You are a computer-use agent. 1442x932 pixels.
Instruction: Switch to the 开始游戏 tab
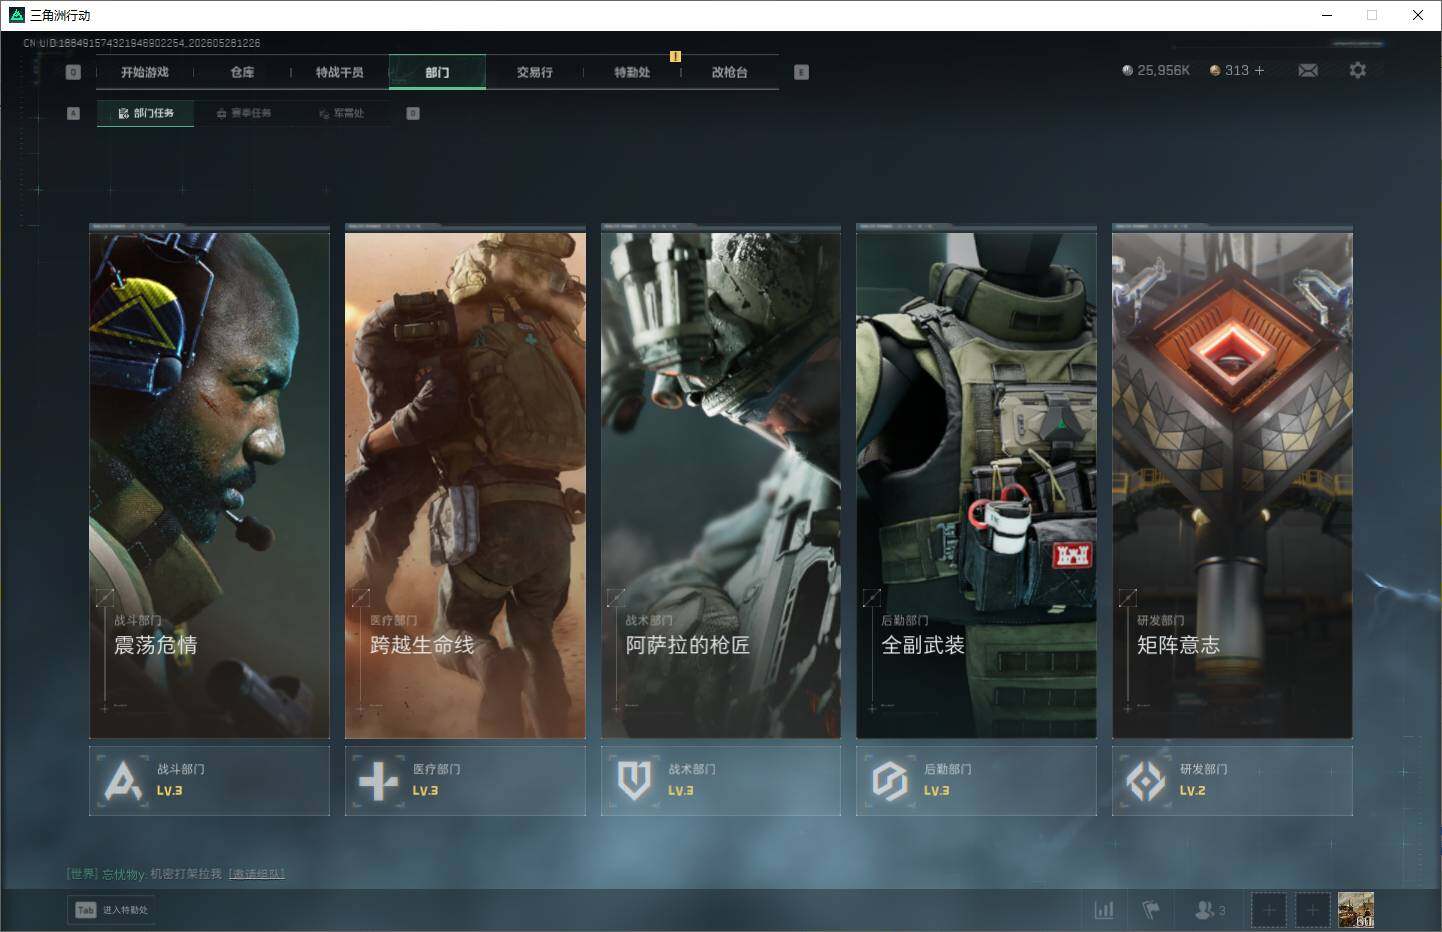tap(145, 72)
